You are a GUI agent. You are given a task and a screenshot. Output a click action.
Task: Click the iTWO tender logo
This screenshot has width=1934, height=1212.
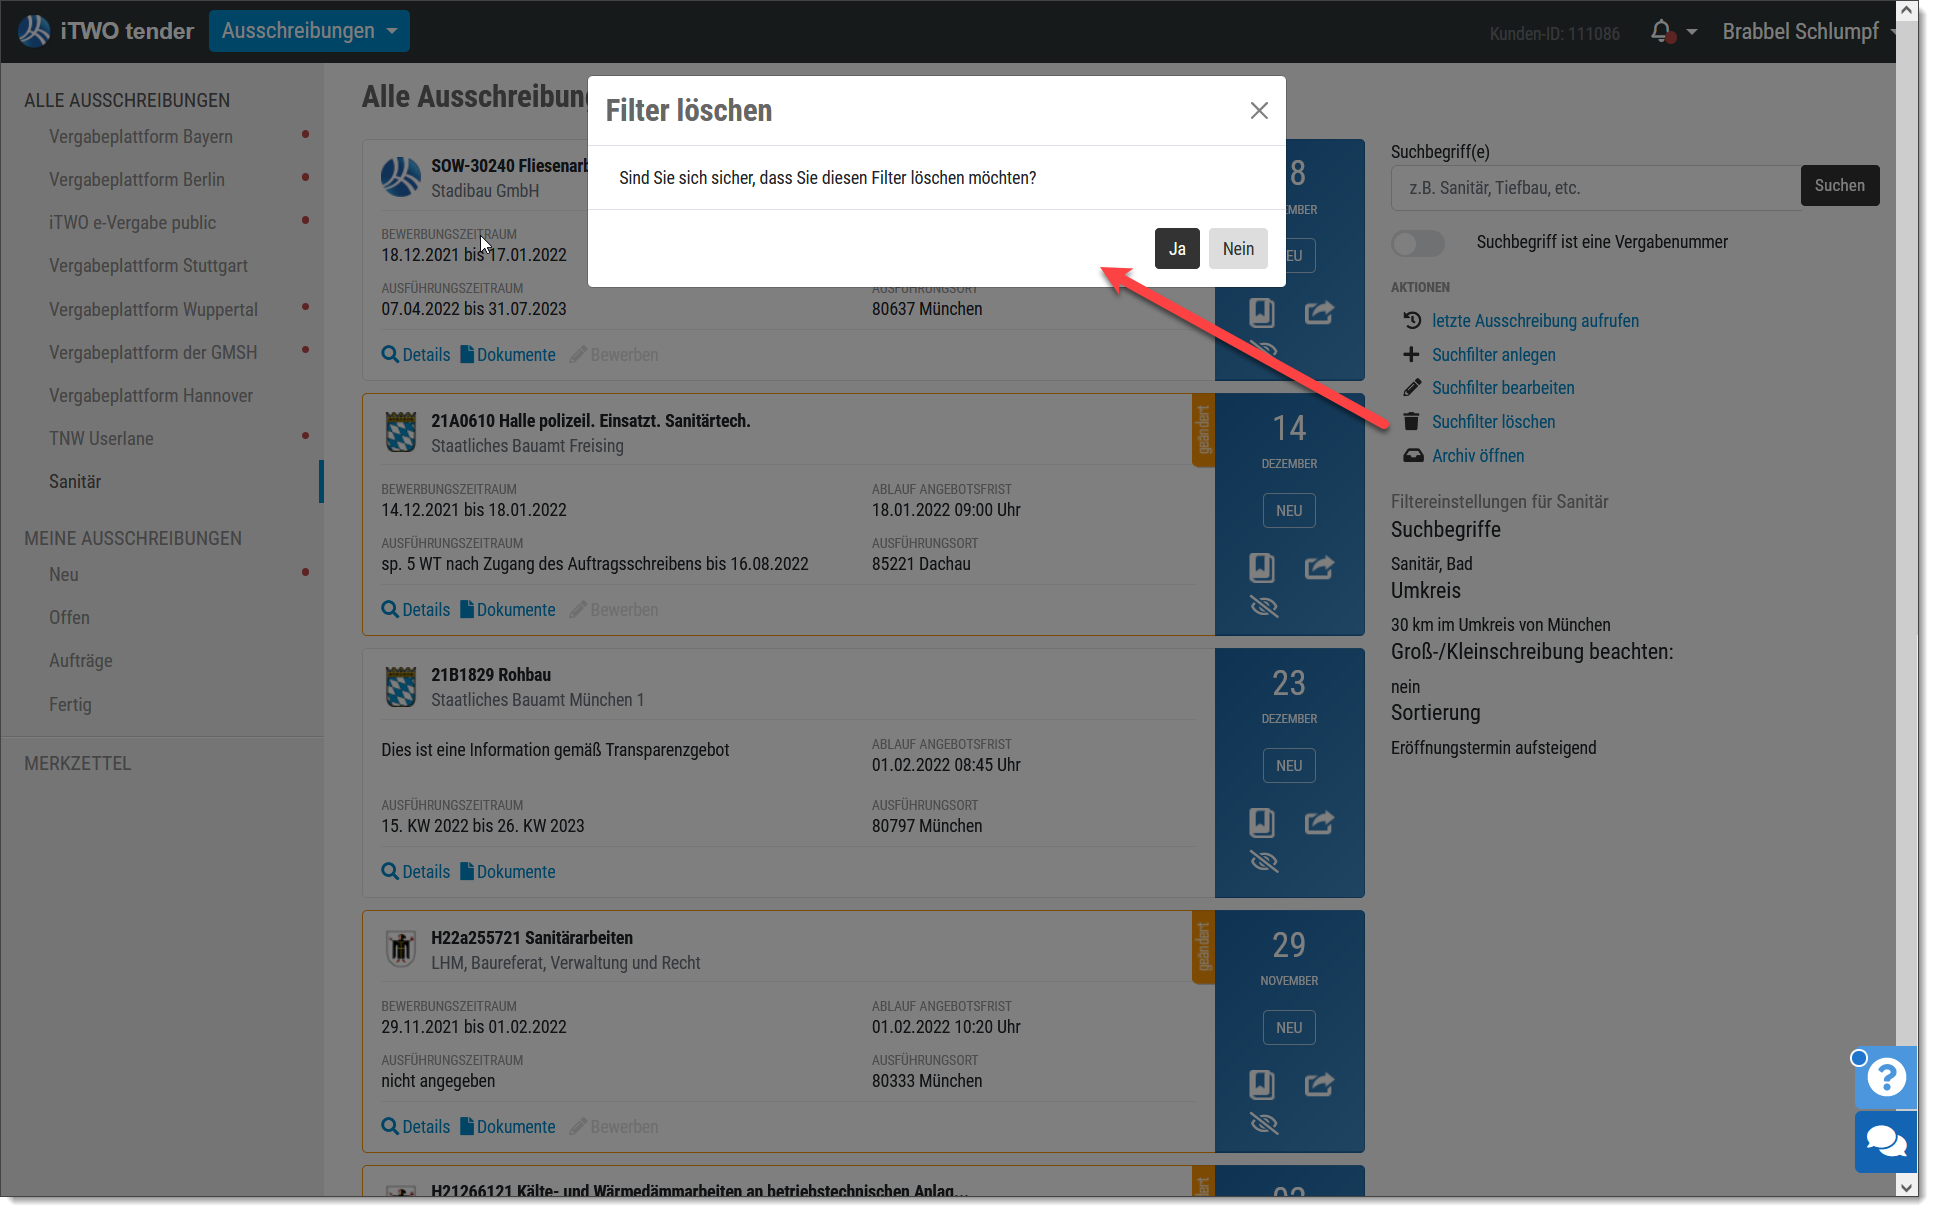tap(106, 31)
